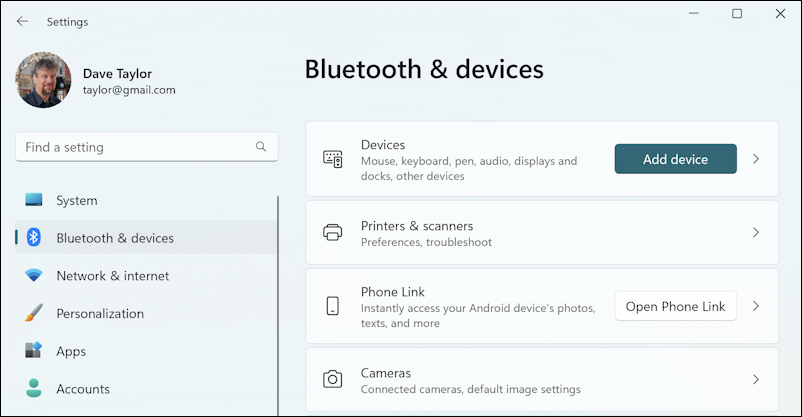This screenshot has width=802, height=417.
Task: Click Dave Taylor's profile picture
Action: pyautogui.click(x=43, y=80)
